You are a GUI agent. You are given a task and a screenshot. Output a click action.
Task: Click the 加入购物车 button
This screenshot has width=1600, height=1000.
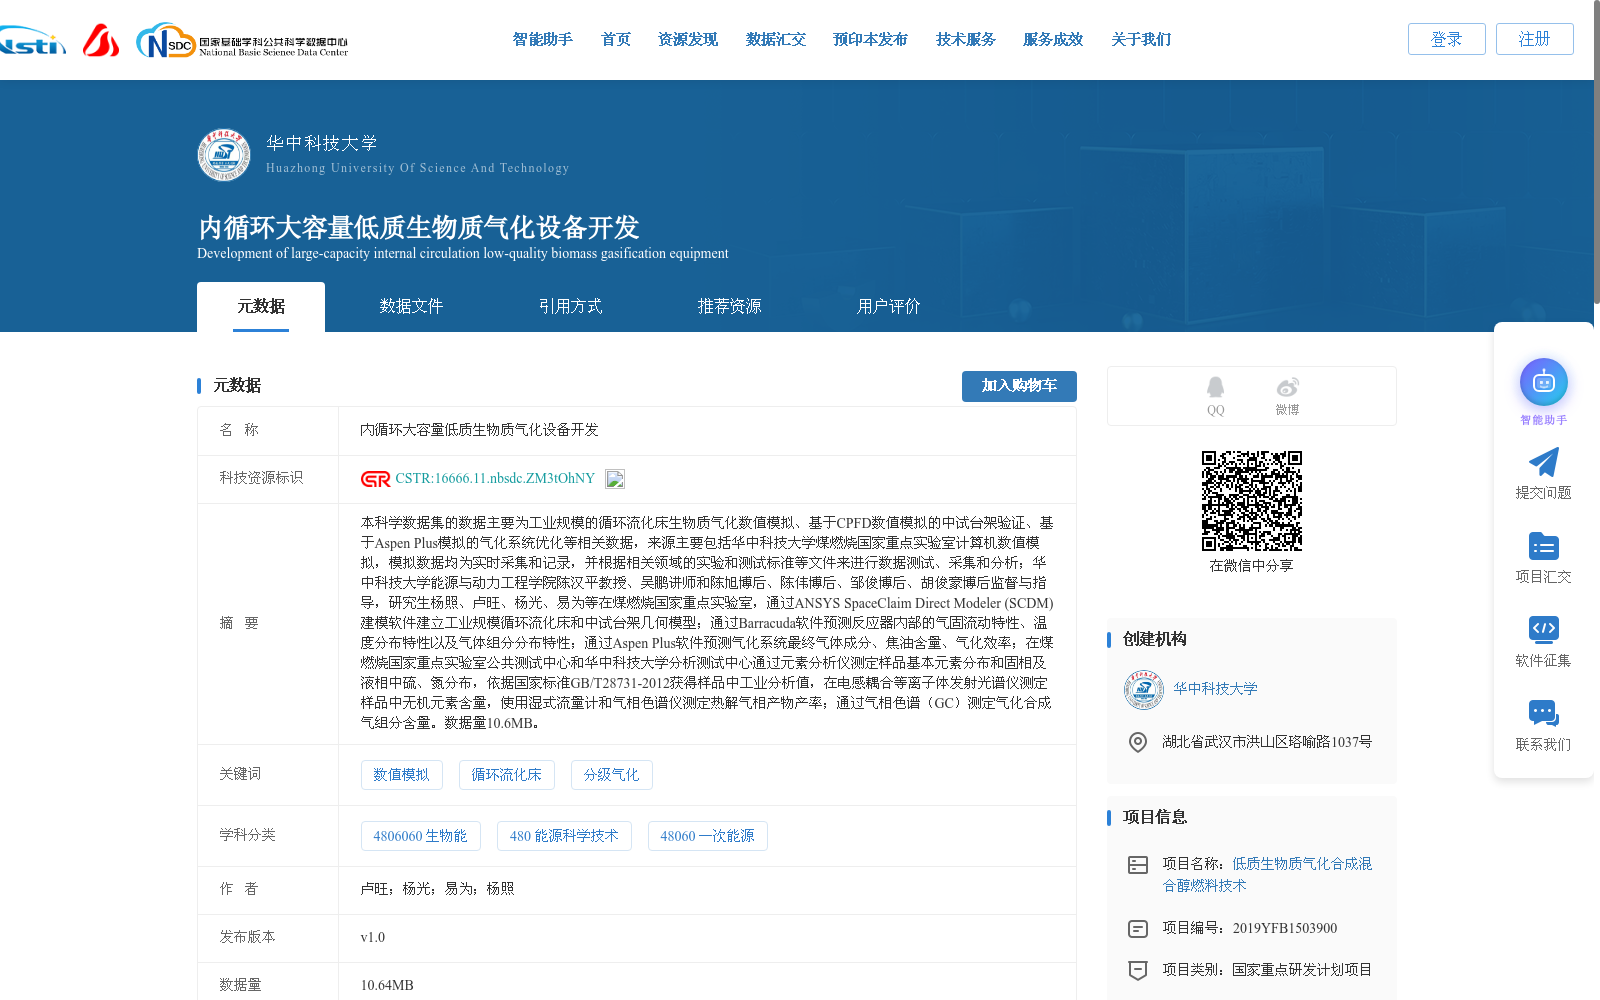click(1018, 386)
